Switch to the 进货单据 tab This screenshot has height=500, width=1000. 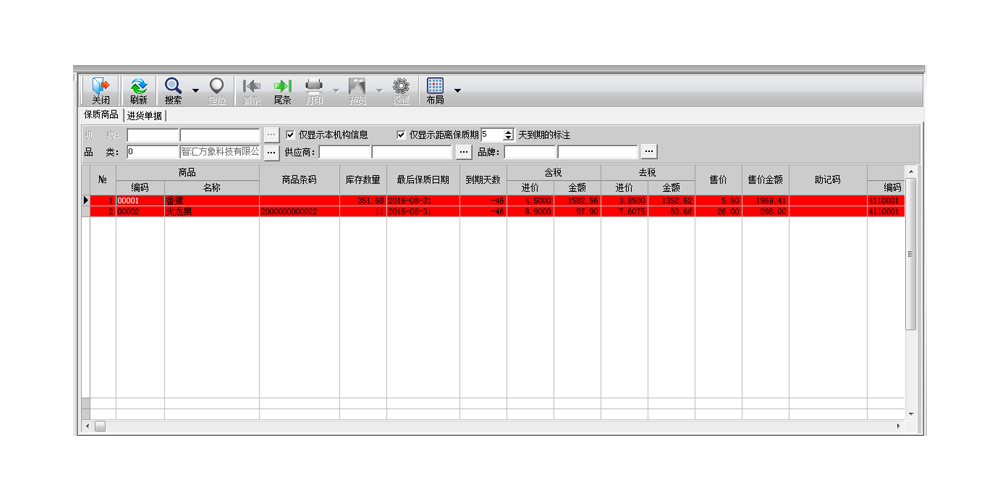pos(144,115)
